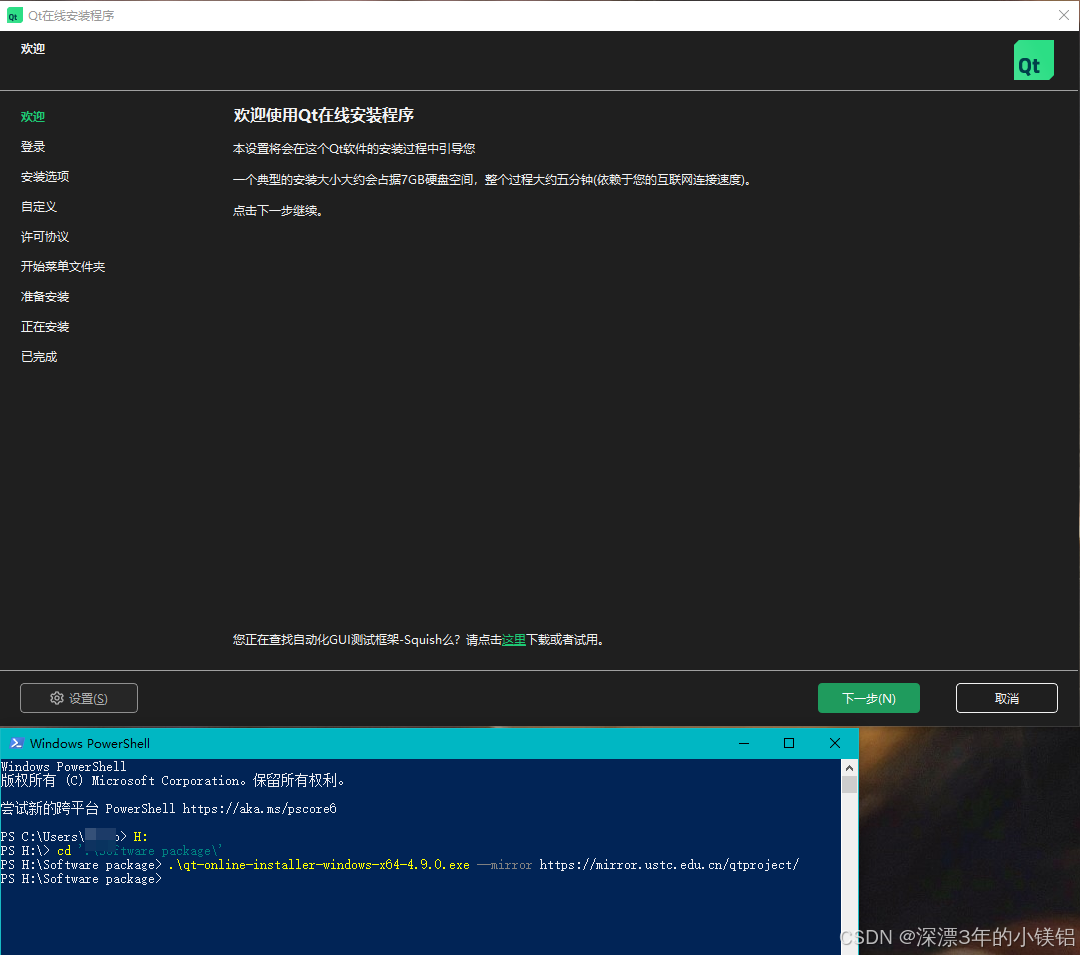
Task: Click the mirror.ustc.edu.cn URL in PowerShell
Action: pyautogui.click(x=669, y=865)
